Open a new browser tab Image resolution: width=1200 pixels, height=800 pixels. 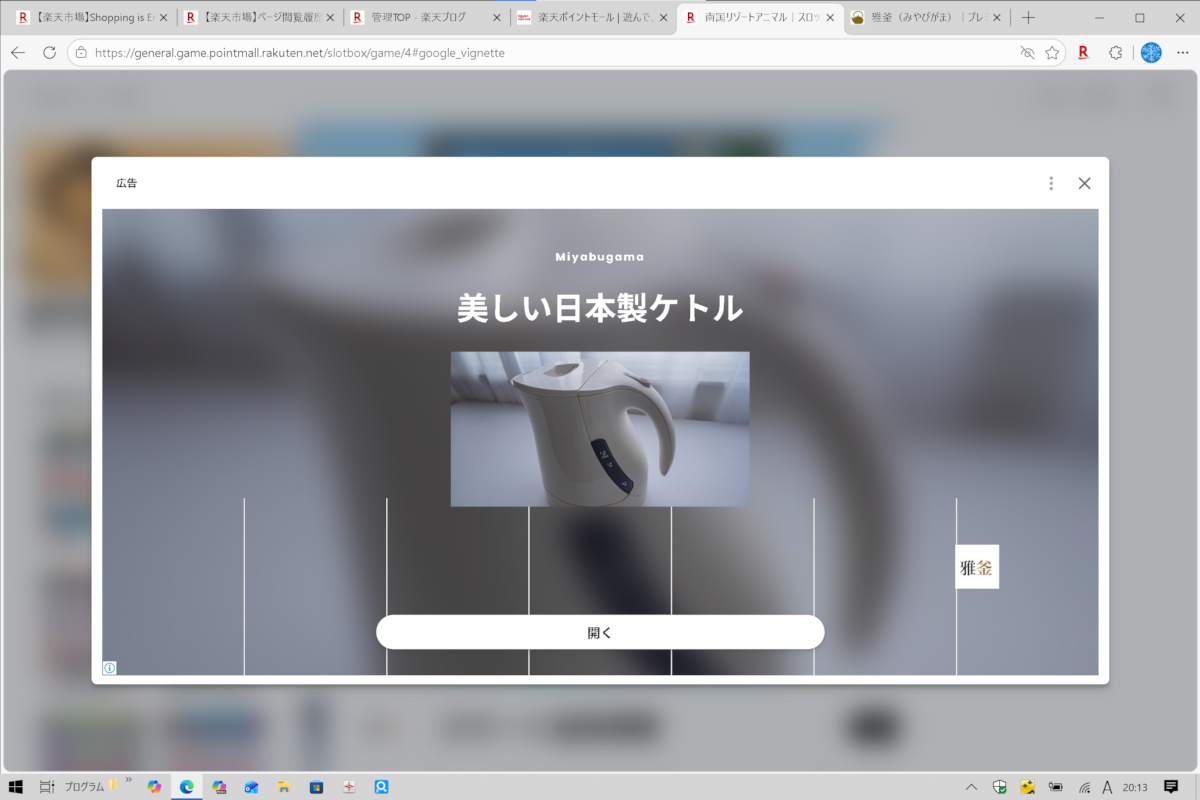(1029, 17)
